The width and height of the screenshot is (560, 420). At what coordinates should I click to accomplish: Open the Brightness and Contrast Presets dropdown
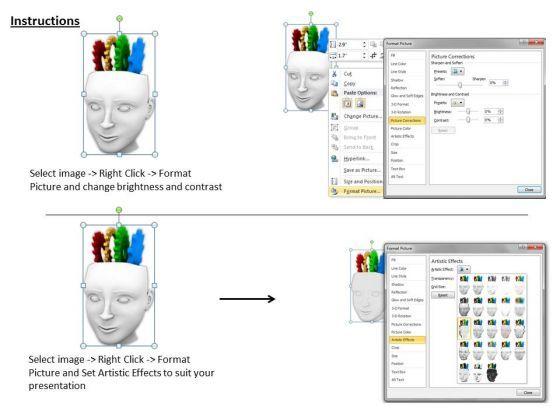click(x=458, y=103)
